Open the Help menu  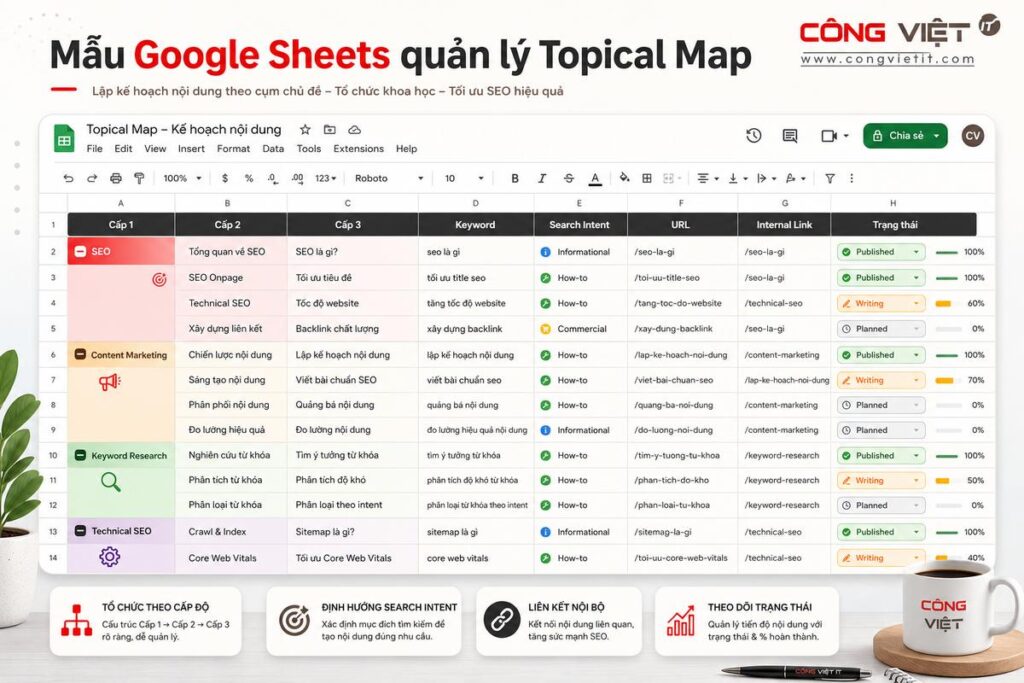[406, 149]
